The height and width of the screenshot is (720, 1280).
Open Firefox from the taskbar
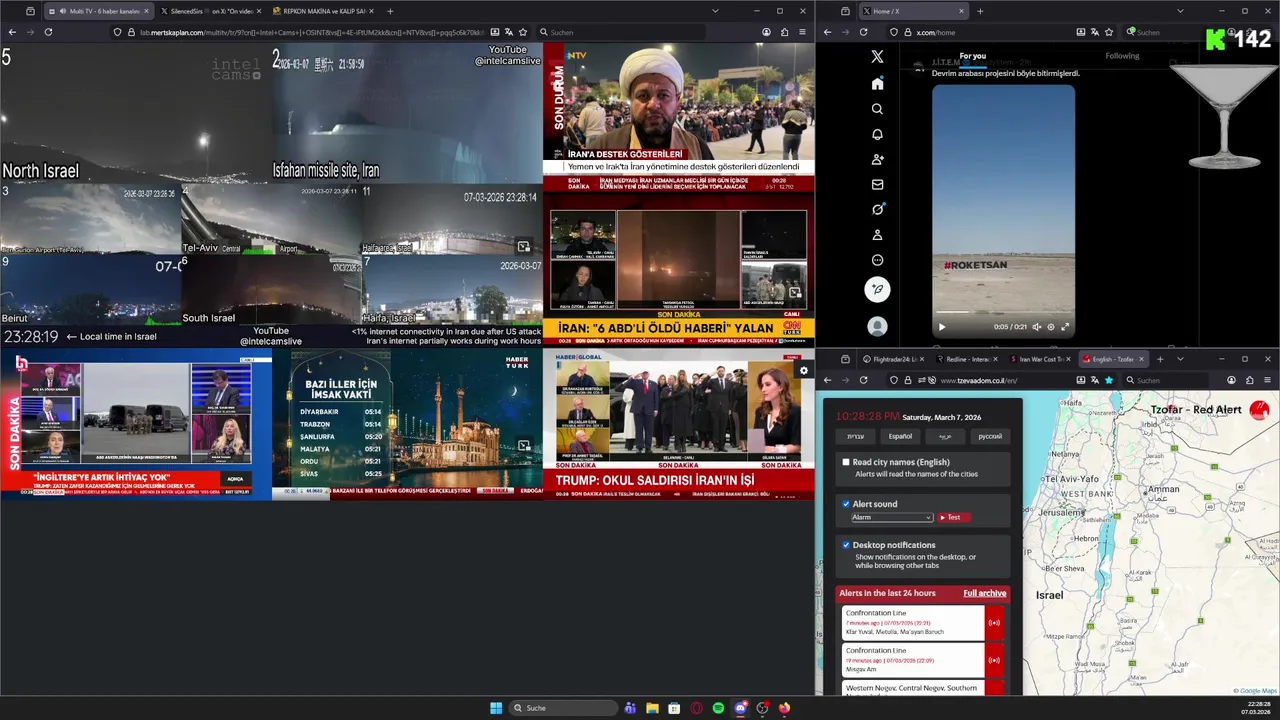click(785, 708)
